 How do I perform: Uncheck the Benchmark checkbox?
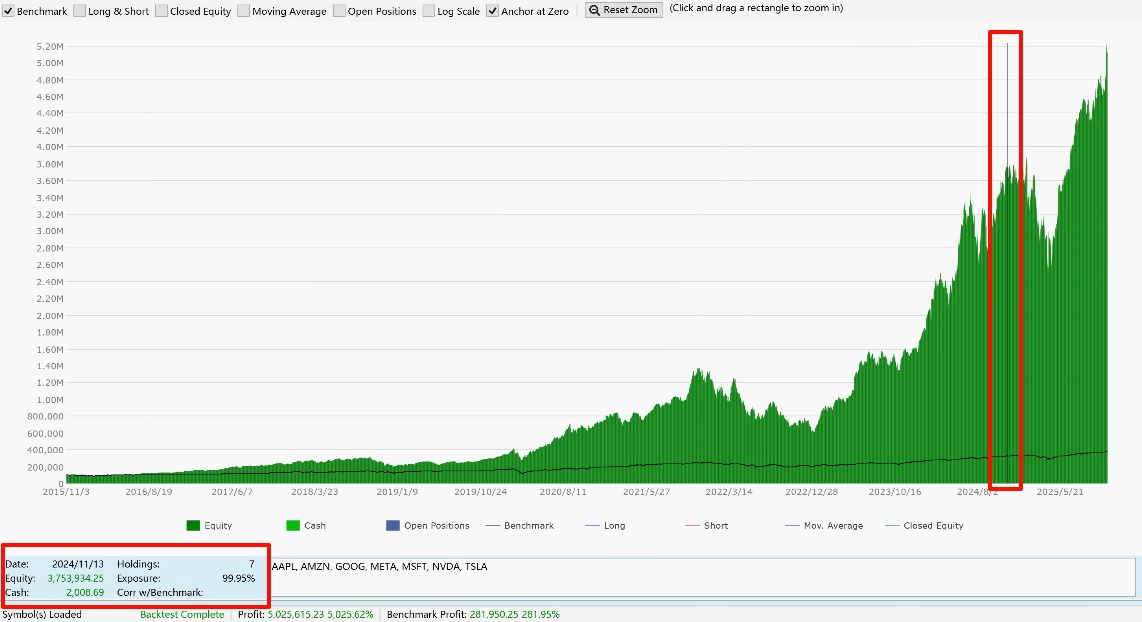click(x=9, y=11)
